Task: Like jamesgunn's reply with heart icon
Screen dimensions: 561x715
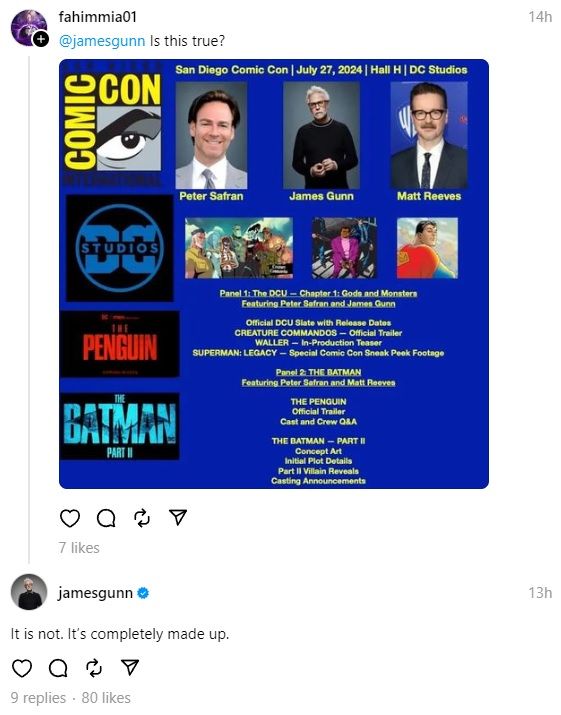Action: point(22,668)
